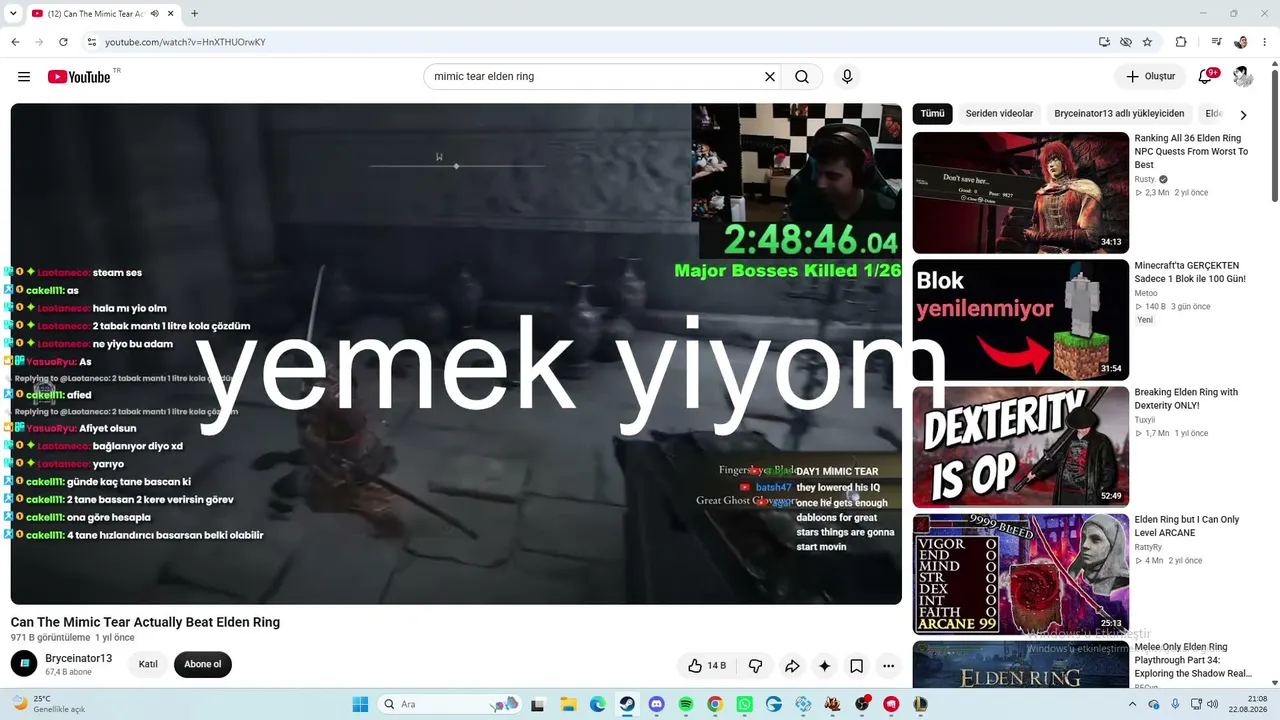Open the Chrome three-dot menu
The image size is (1280, 720).
point(1265,42)
